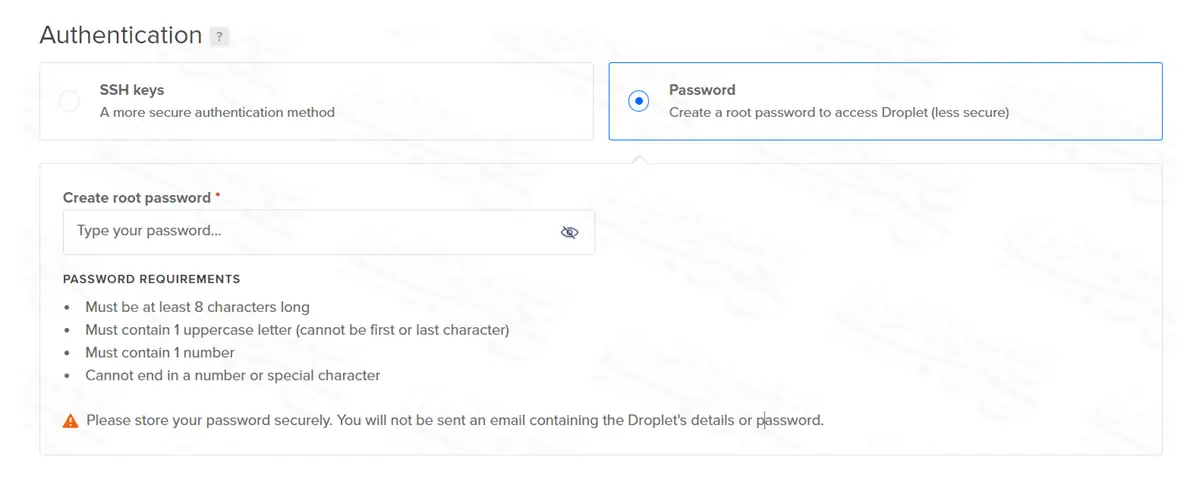Focus the "Type your password..." input field
The image size is (1200, 482).
click(310, 232)
